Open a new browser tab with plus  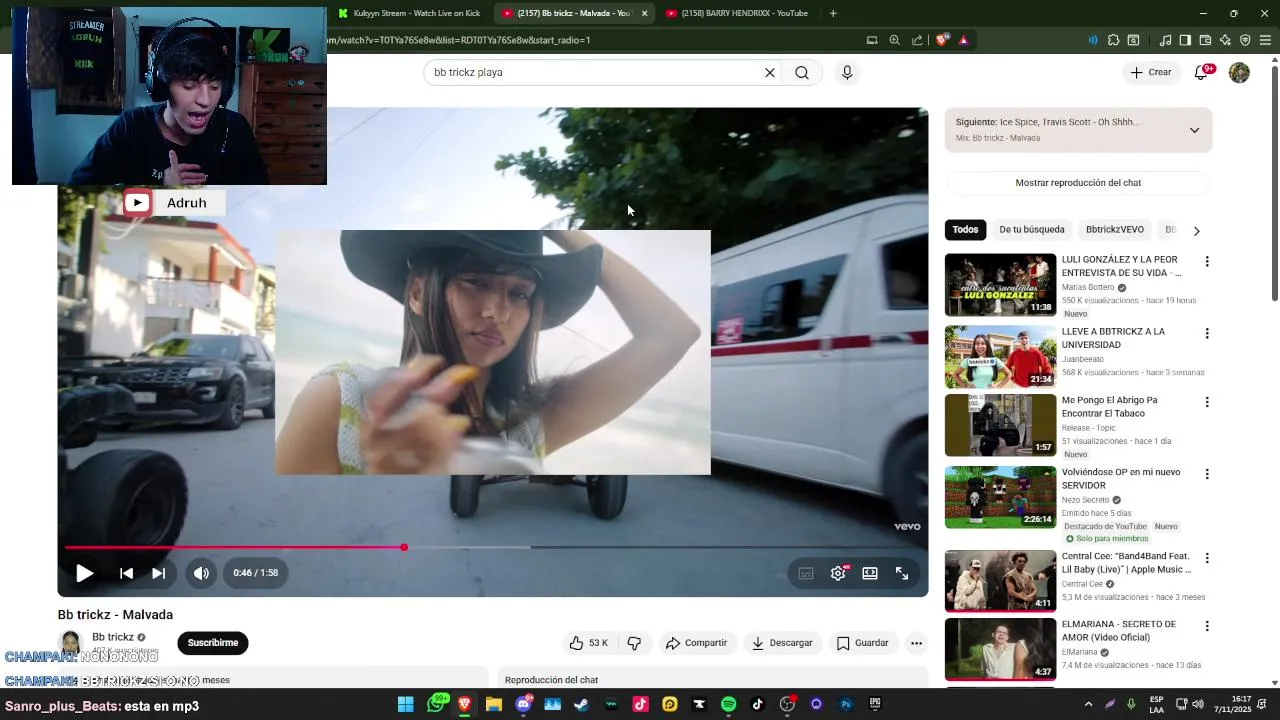(x=833, y=13)
